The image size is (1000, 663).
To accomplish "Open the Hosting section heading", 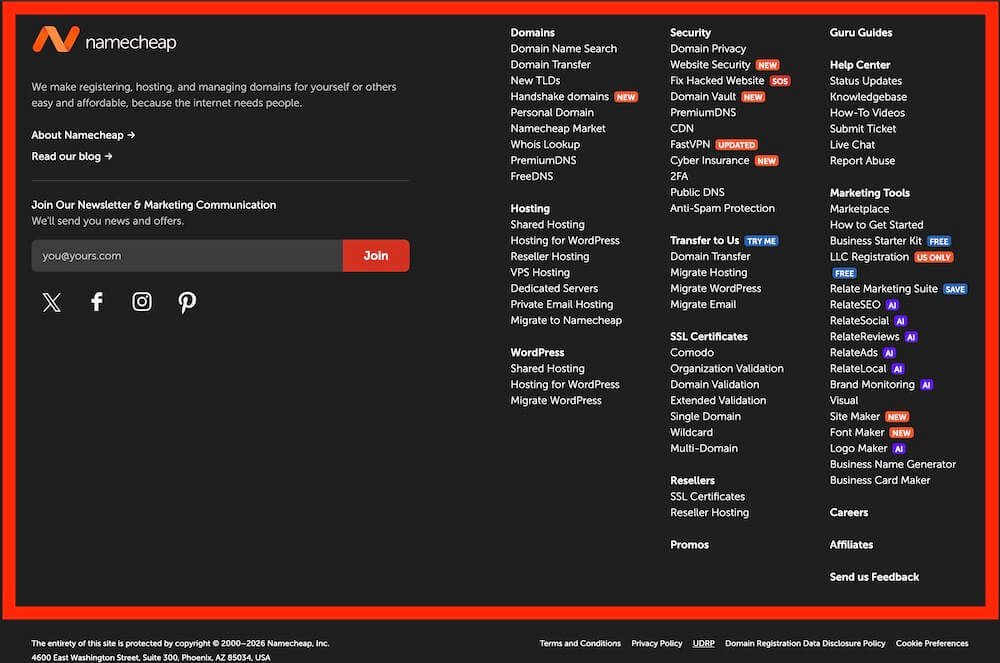I will 529,208.
